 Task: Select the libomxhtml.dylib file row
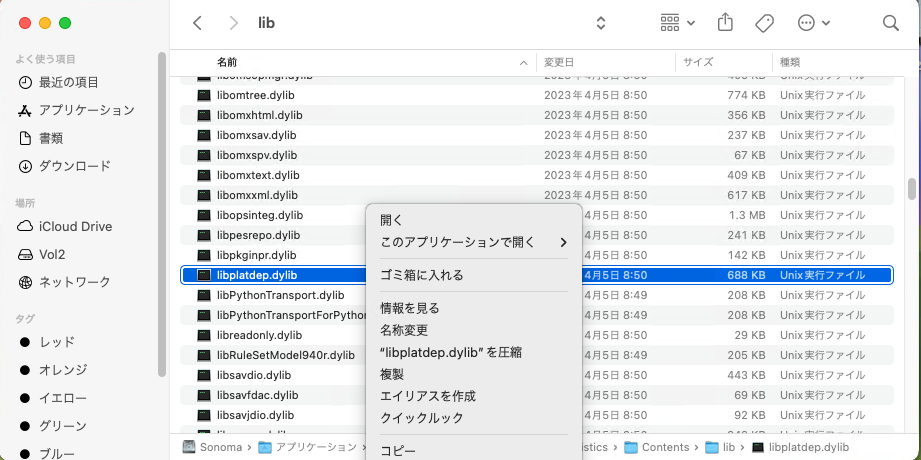pyautogui.click(x=259, y=115)
